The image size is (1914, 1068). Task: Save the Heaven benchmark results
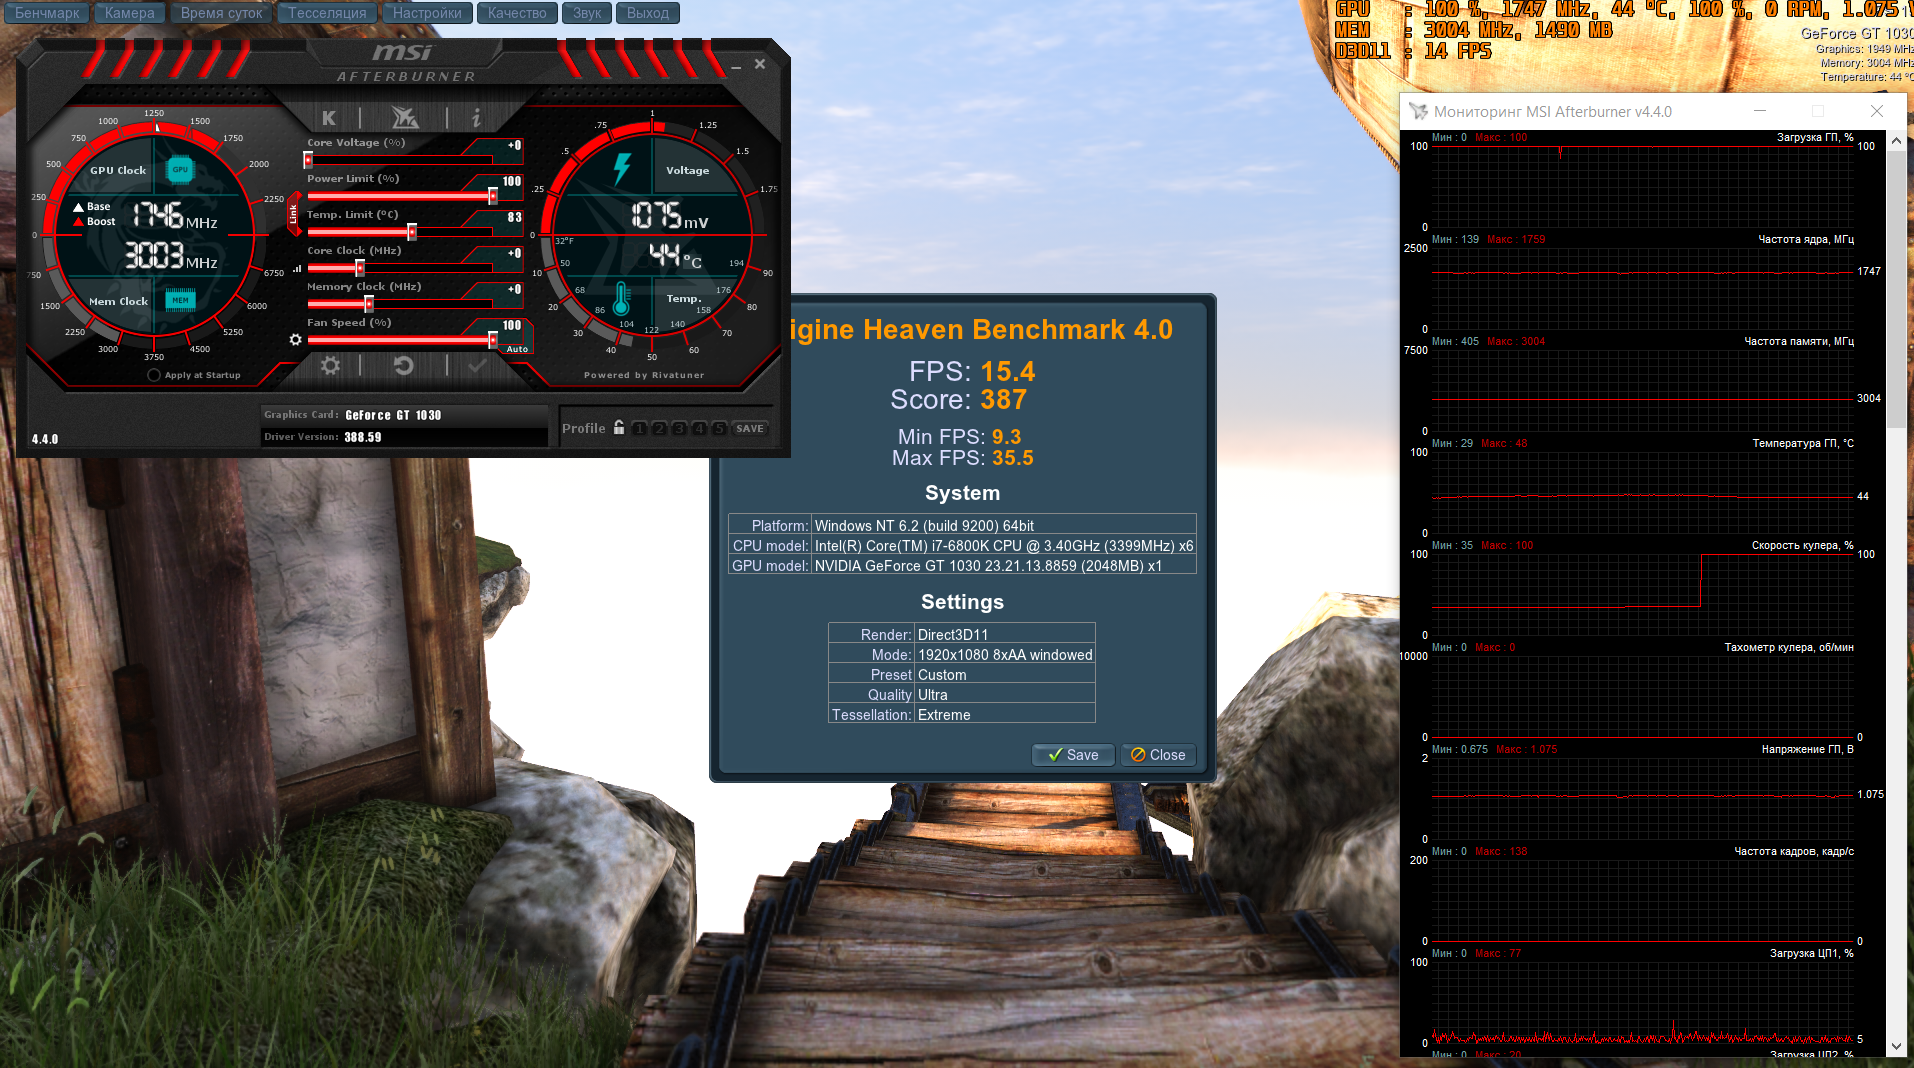tap(1073, 755)
